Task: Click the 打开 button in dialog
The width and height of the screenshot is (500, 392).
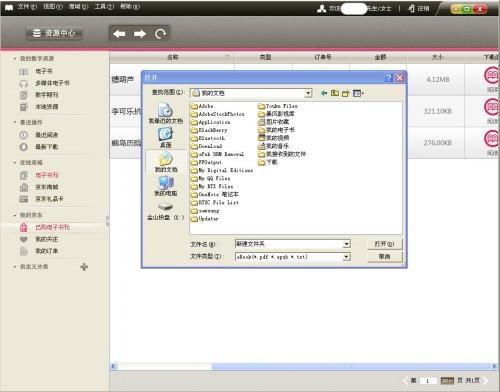Action: 385,244
